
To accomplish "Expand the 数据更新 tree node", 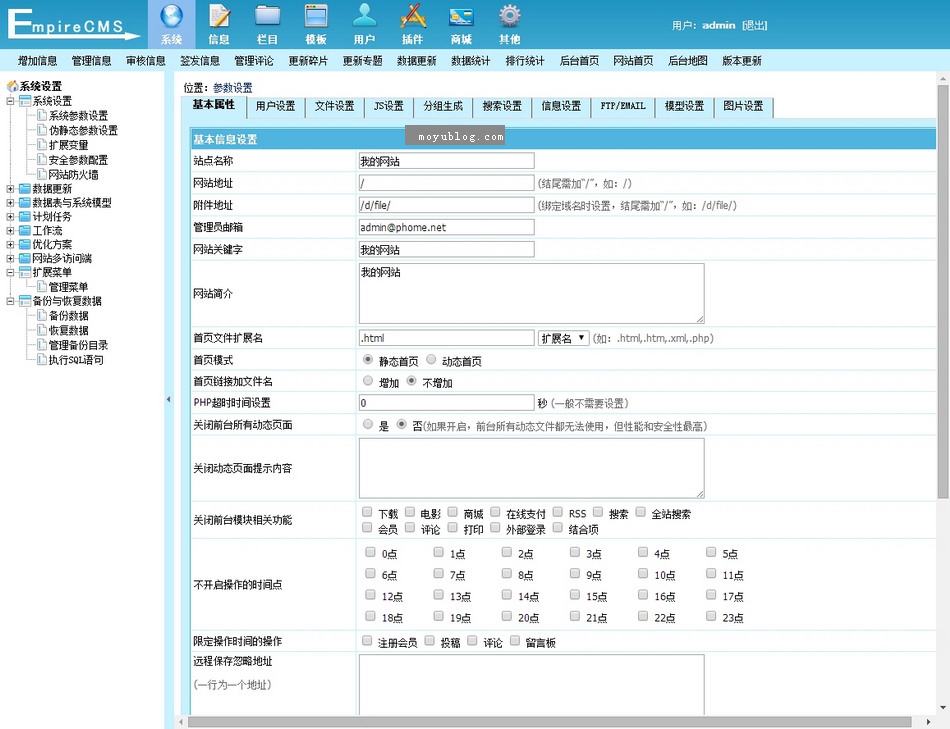I will [x=10, y=188].
